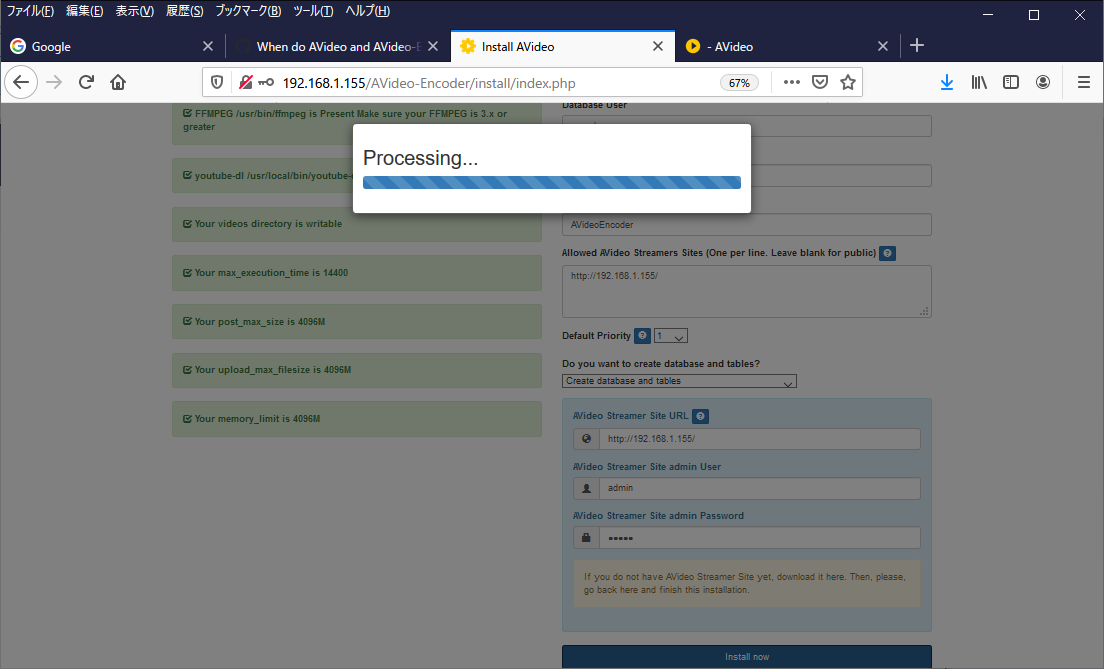Save page to Pocket

(820, 82)
